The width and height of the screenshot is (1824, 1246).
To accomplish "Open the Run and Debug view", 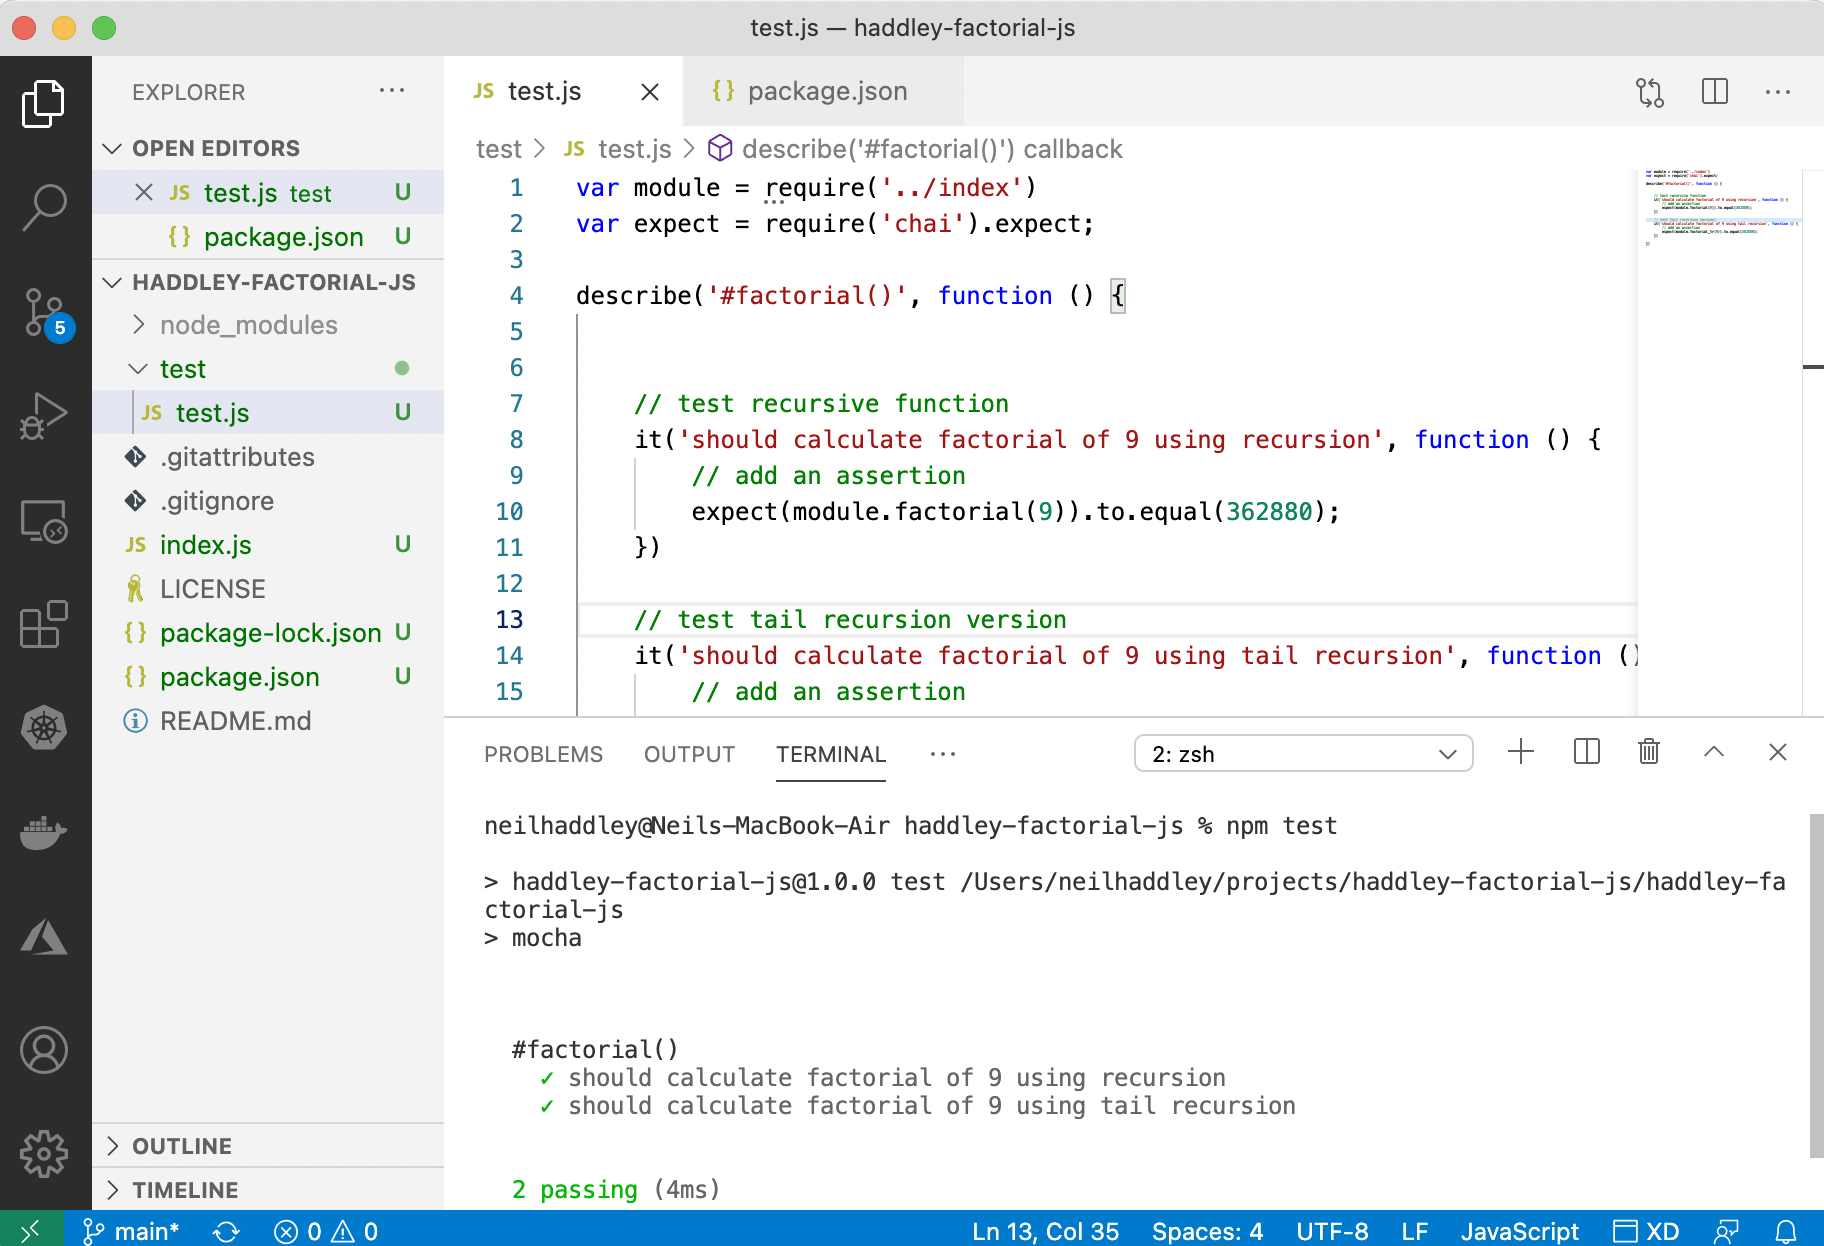I will [44, 416].
